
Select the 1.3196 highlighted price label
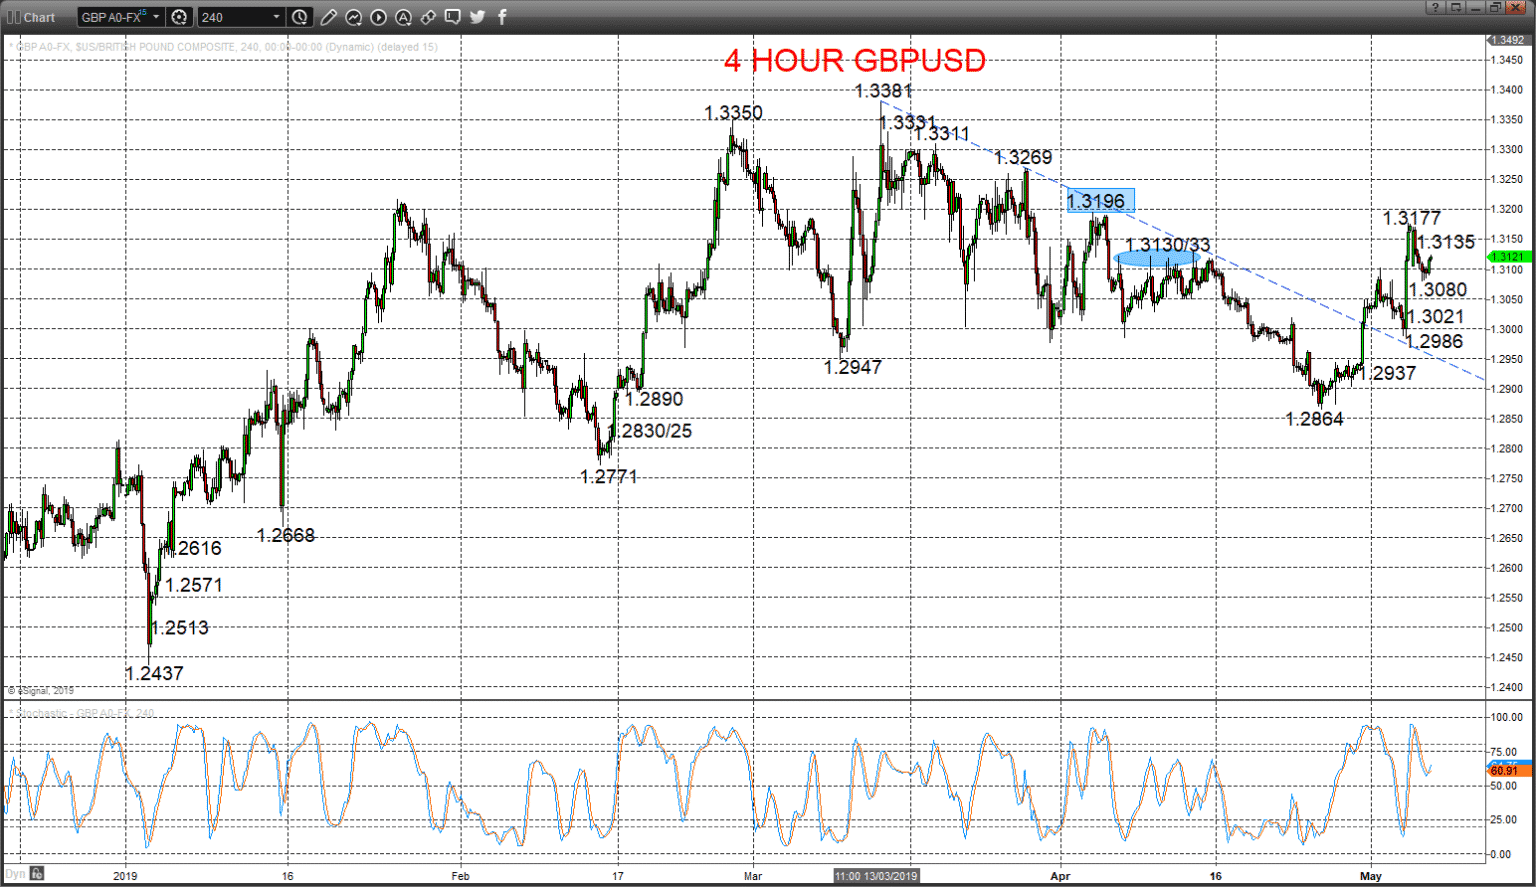coord(1100,201)
